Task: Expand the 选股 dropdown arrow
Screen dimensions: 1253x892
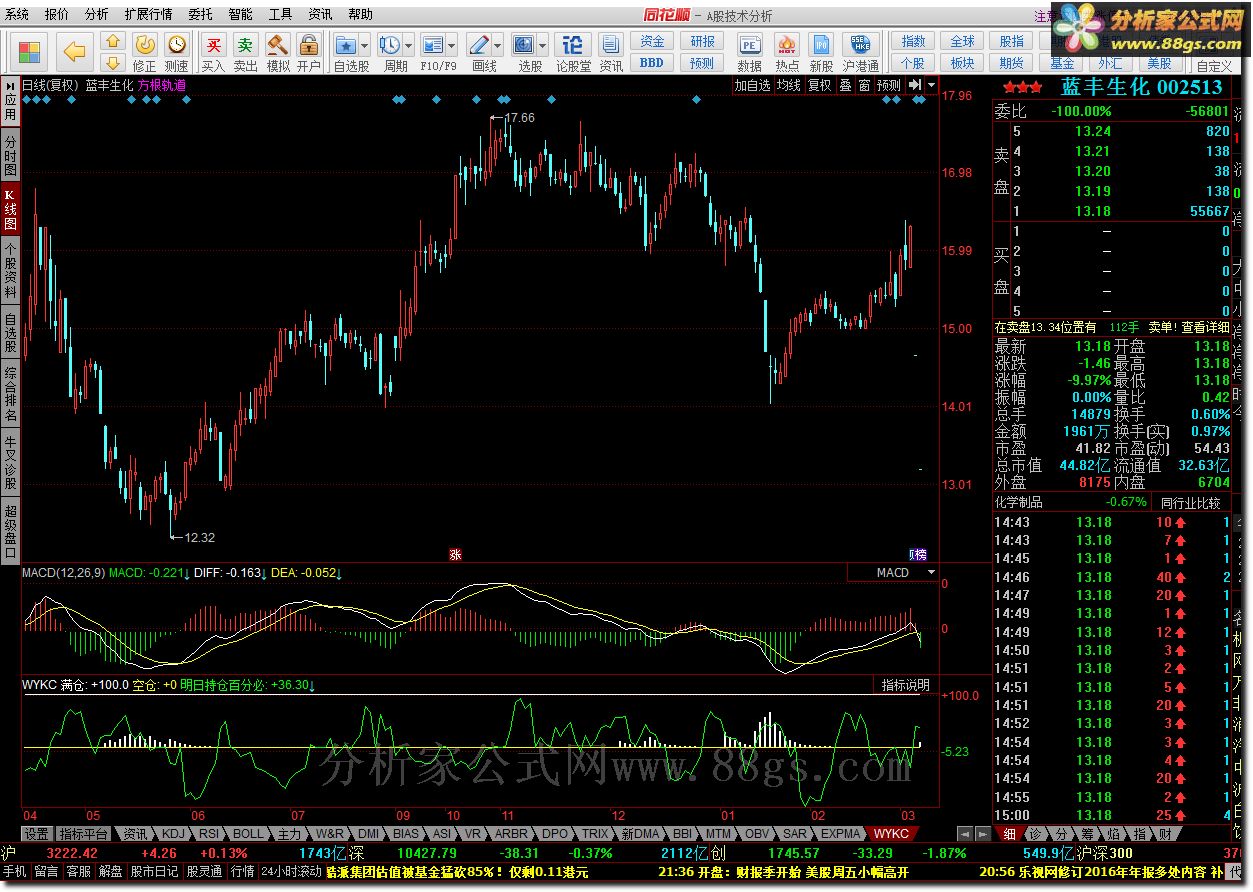Action: tap(542, 46)
